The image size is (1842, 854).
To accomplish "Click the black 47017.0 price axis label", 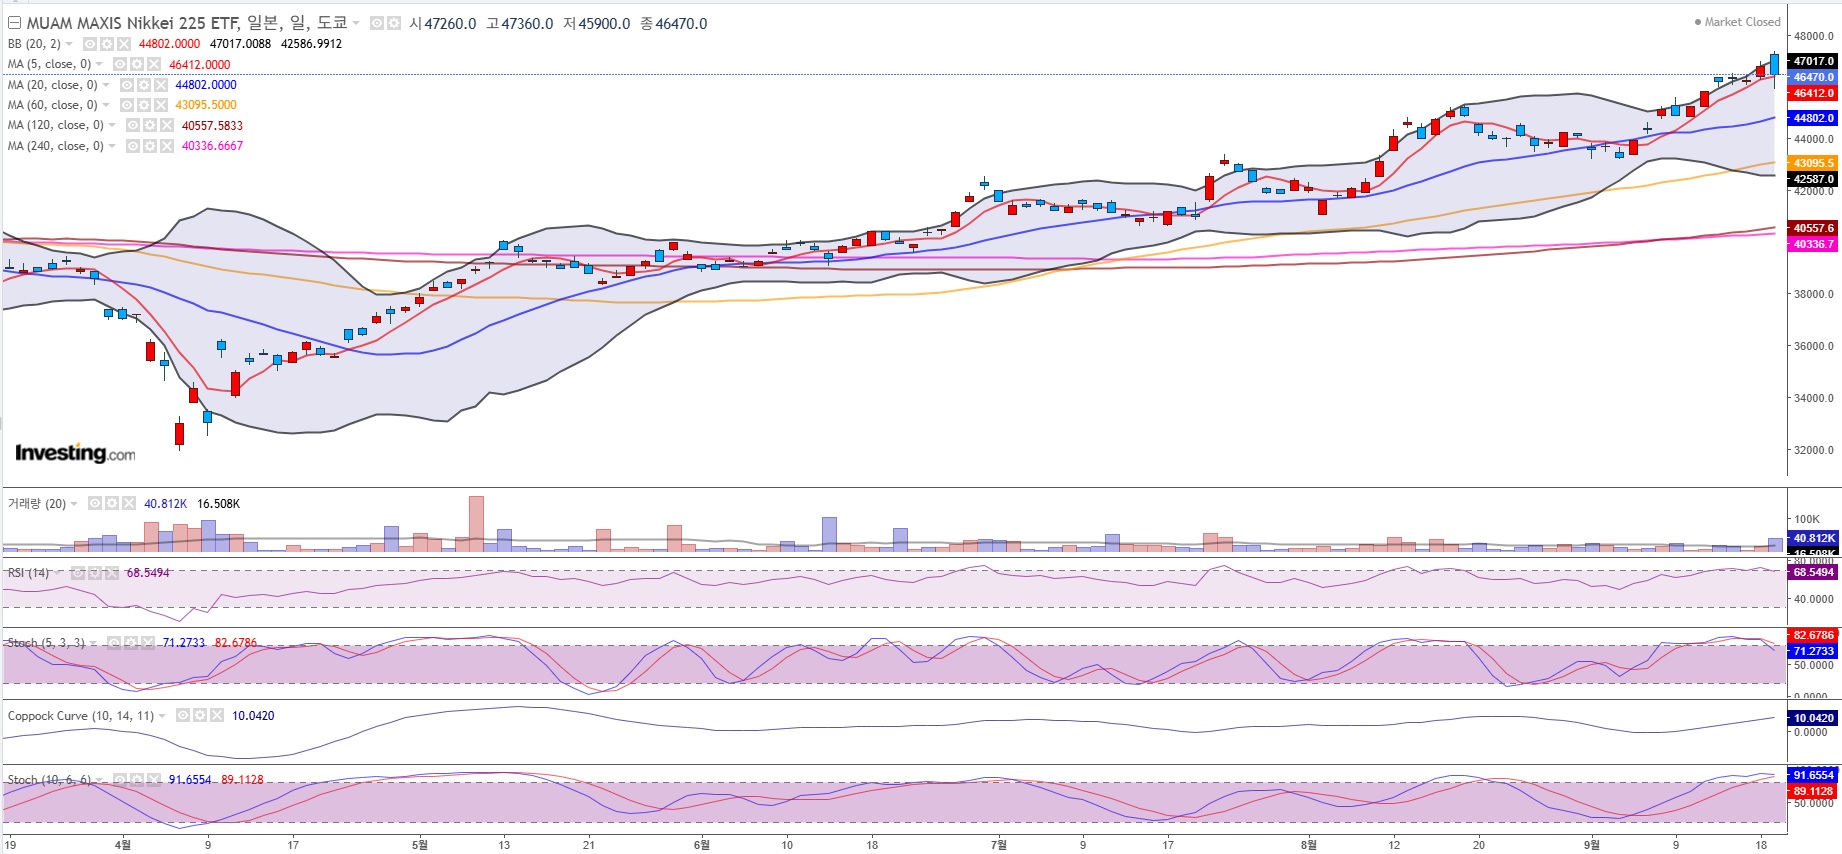I will pyautogui.click(x=1813, y=61).
